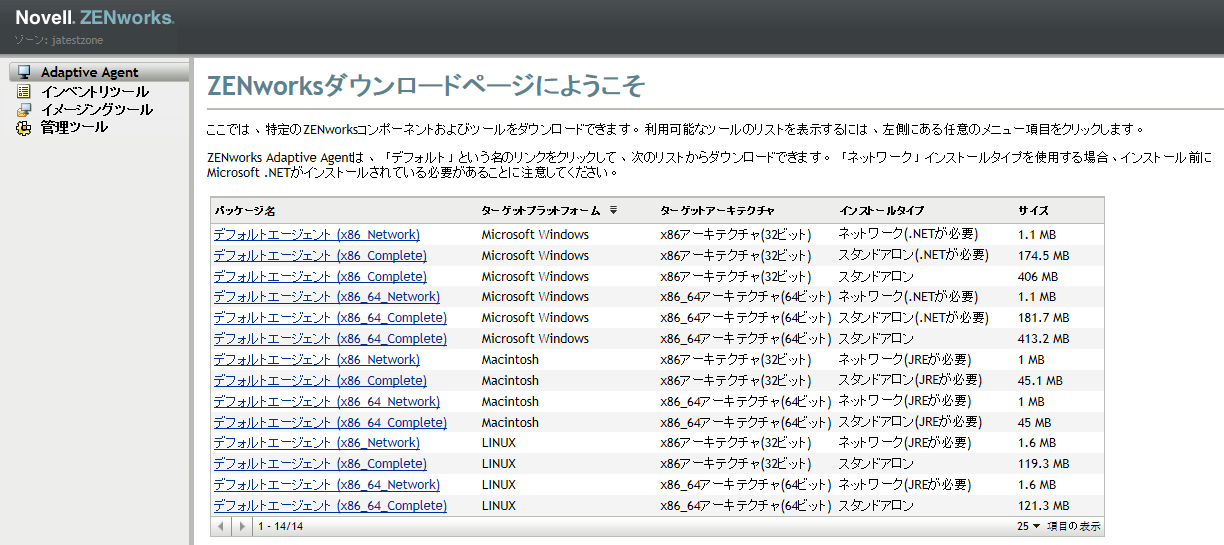Screen dimensions: 1224x545
Task: Sort by サイズ column header
Action: pyautogui.click(x=1034, y=211)
